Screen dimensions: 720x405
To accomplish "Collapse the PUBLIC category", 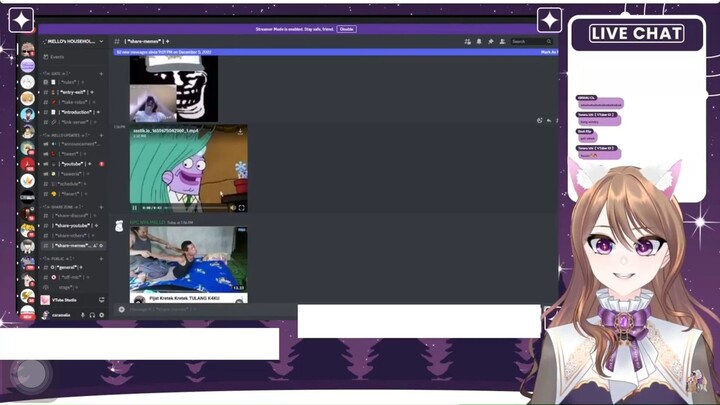I will click(59, 259).
